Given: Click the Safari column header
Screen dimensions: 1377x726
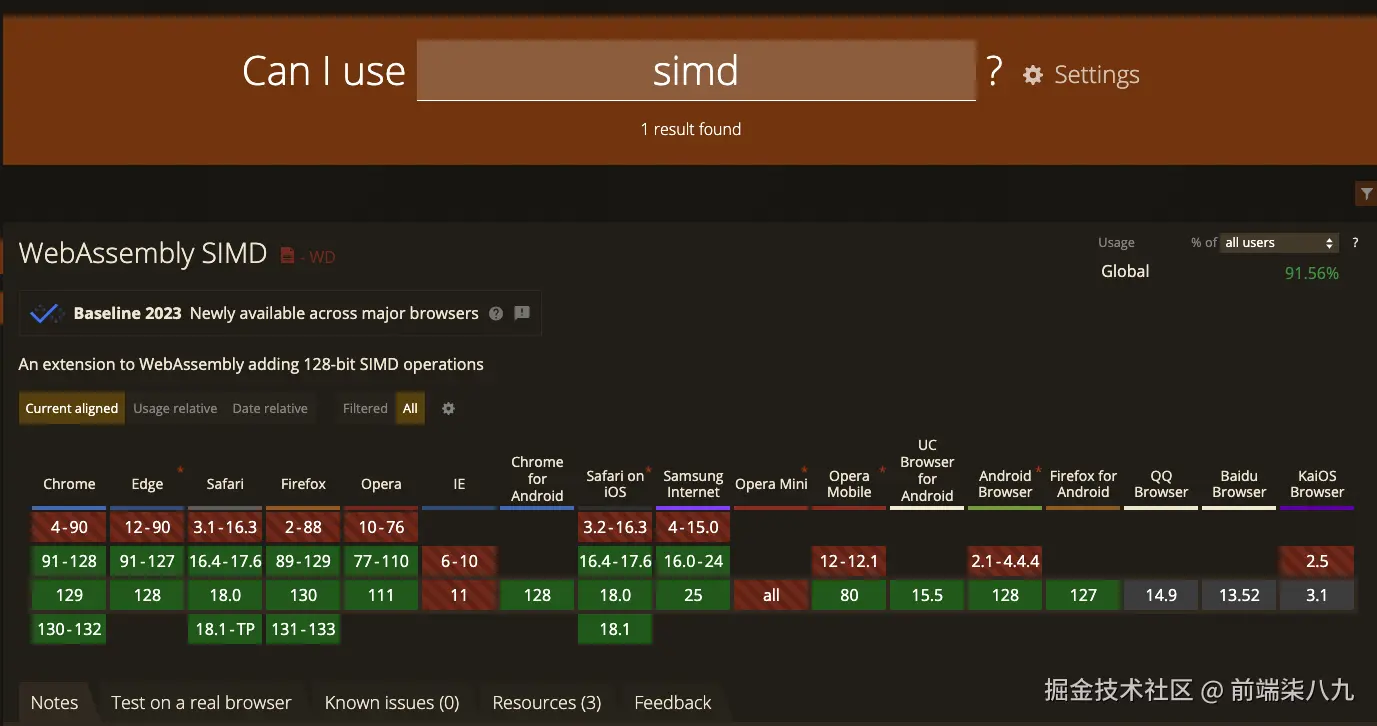Looking at the screenshot, I should click(x=225, y=484).
